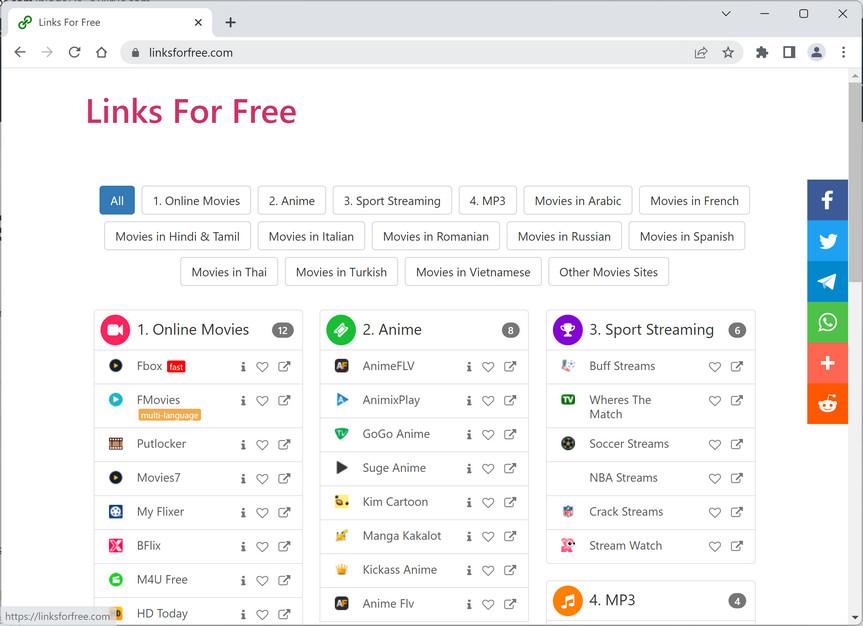Open NBA Streams external link icon

(736, 478)
